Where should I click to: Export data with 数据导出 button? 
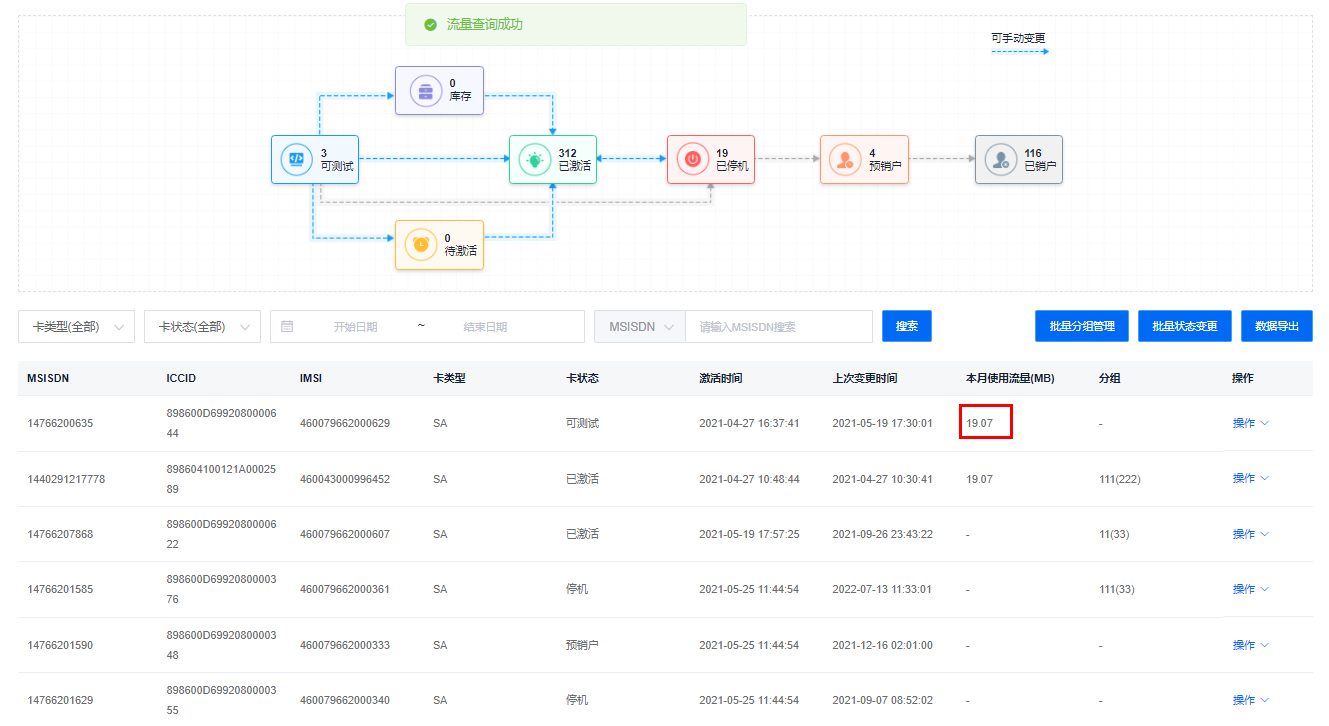(1276, 326)
